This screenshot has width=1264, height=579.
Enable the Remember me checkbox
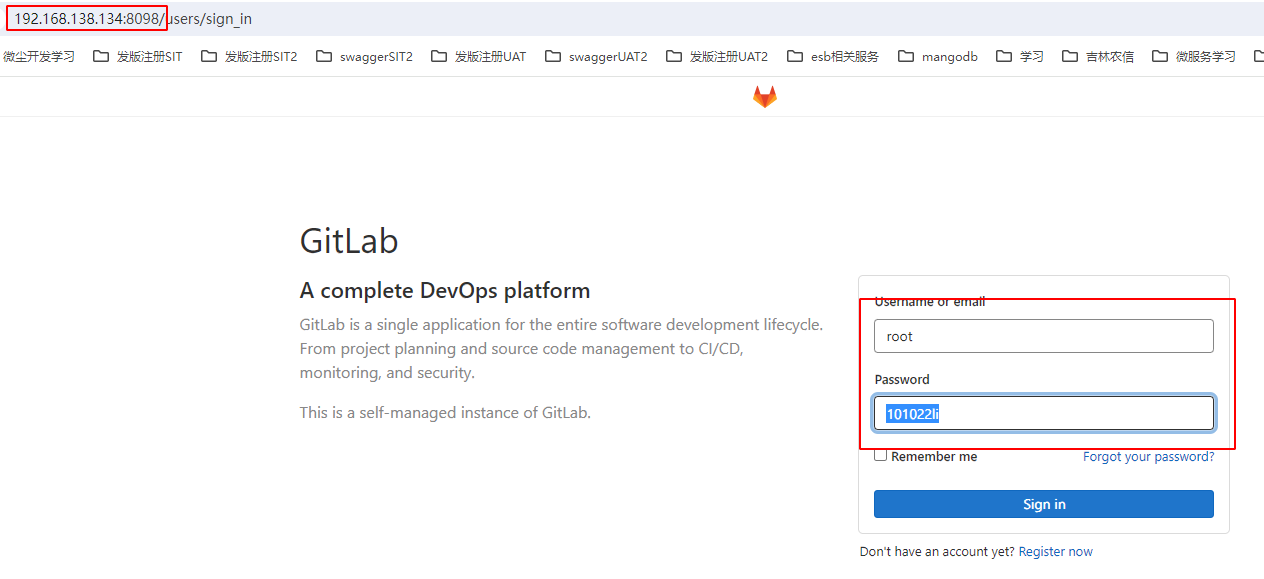pos(881,456)
